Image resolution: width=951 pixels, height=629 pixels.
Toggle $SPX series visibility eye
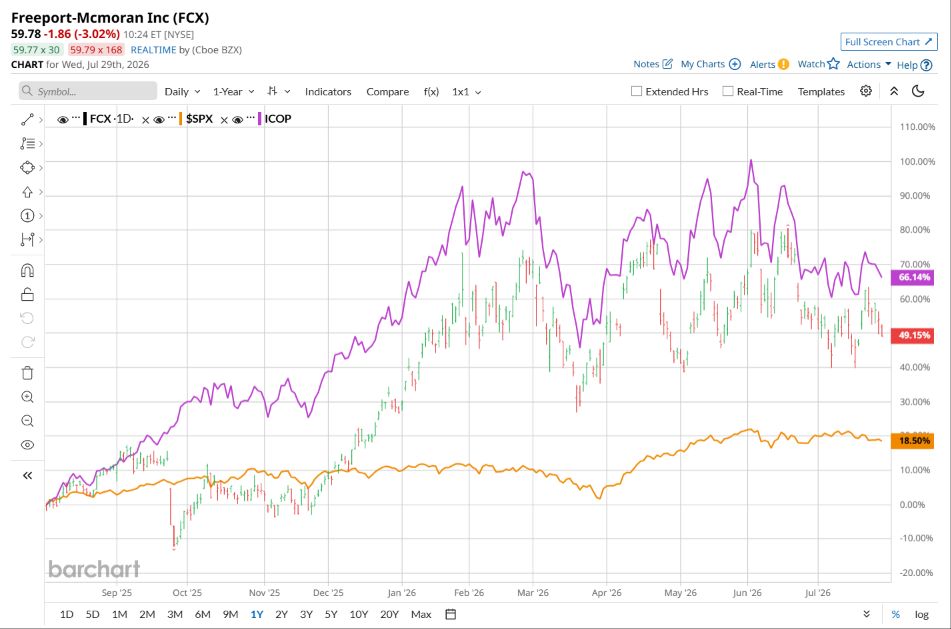[159, 120]
